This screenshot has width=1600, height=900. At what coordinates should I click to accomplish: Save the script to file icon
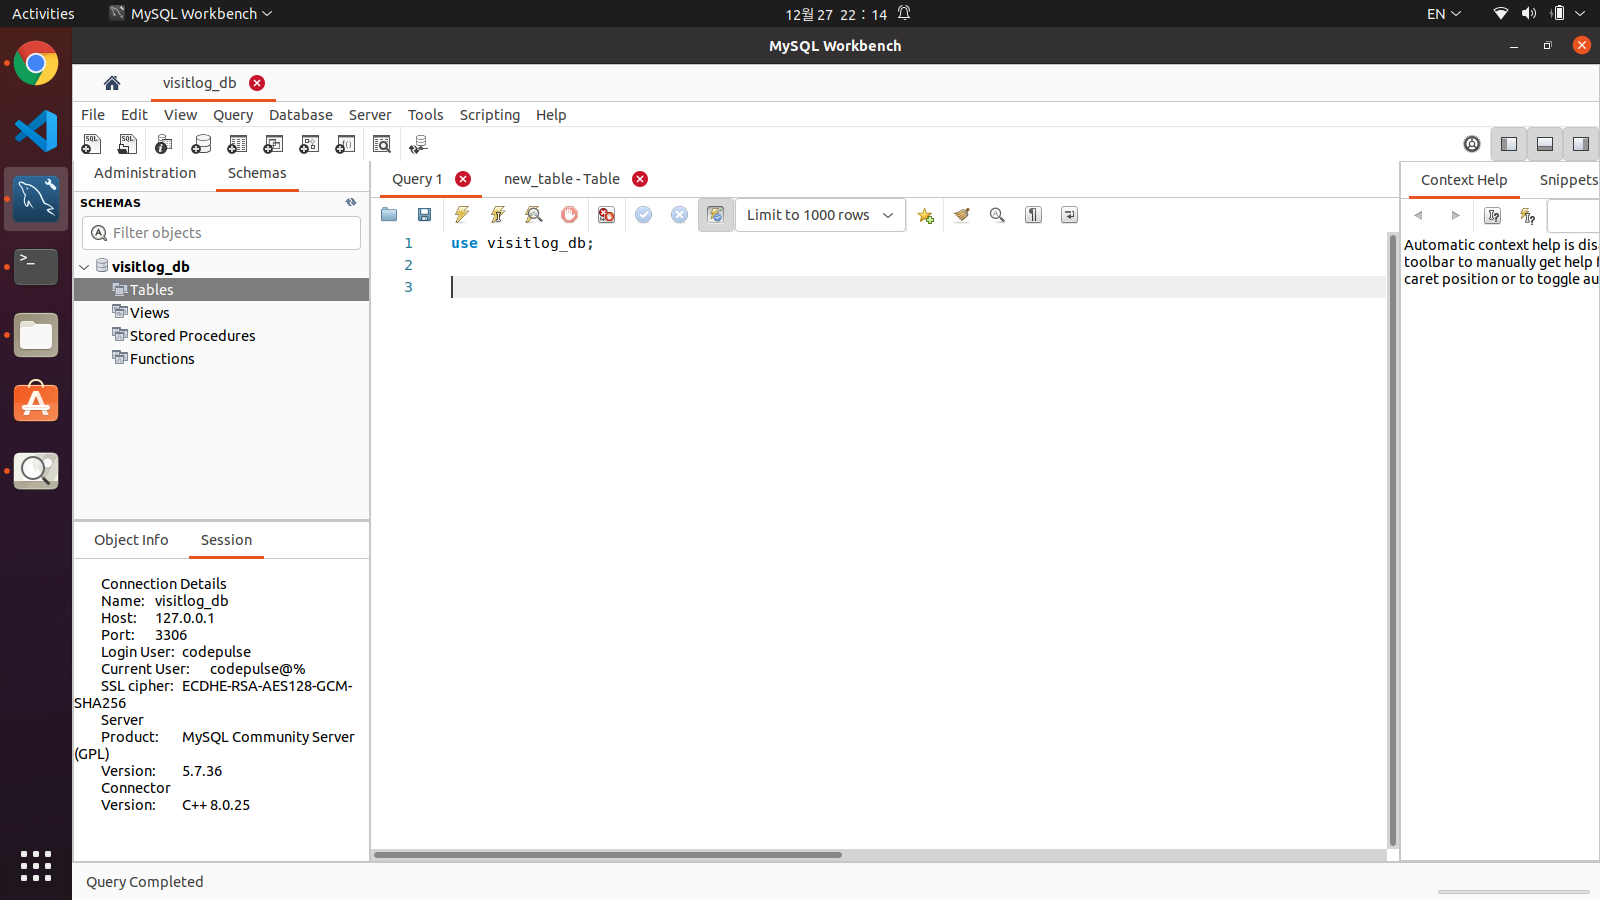(425, 215)
